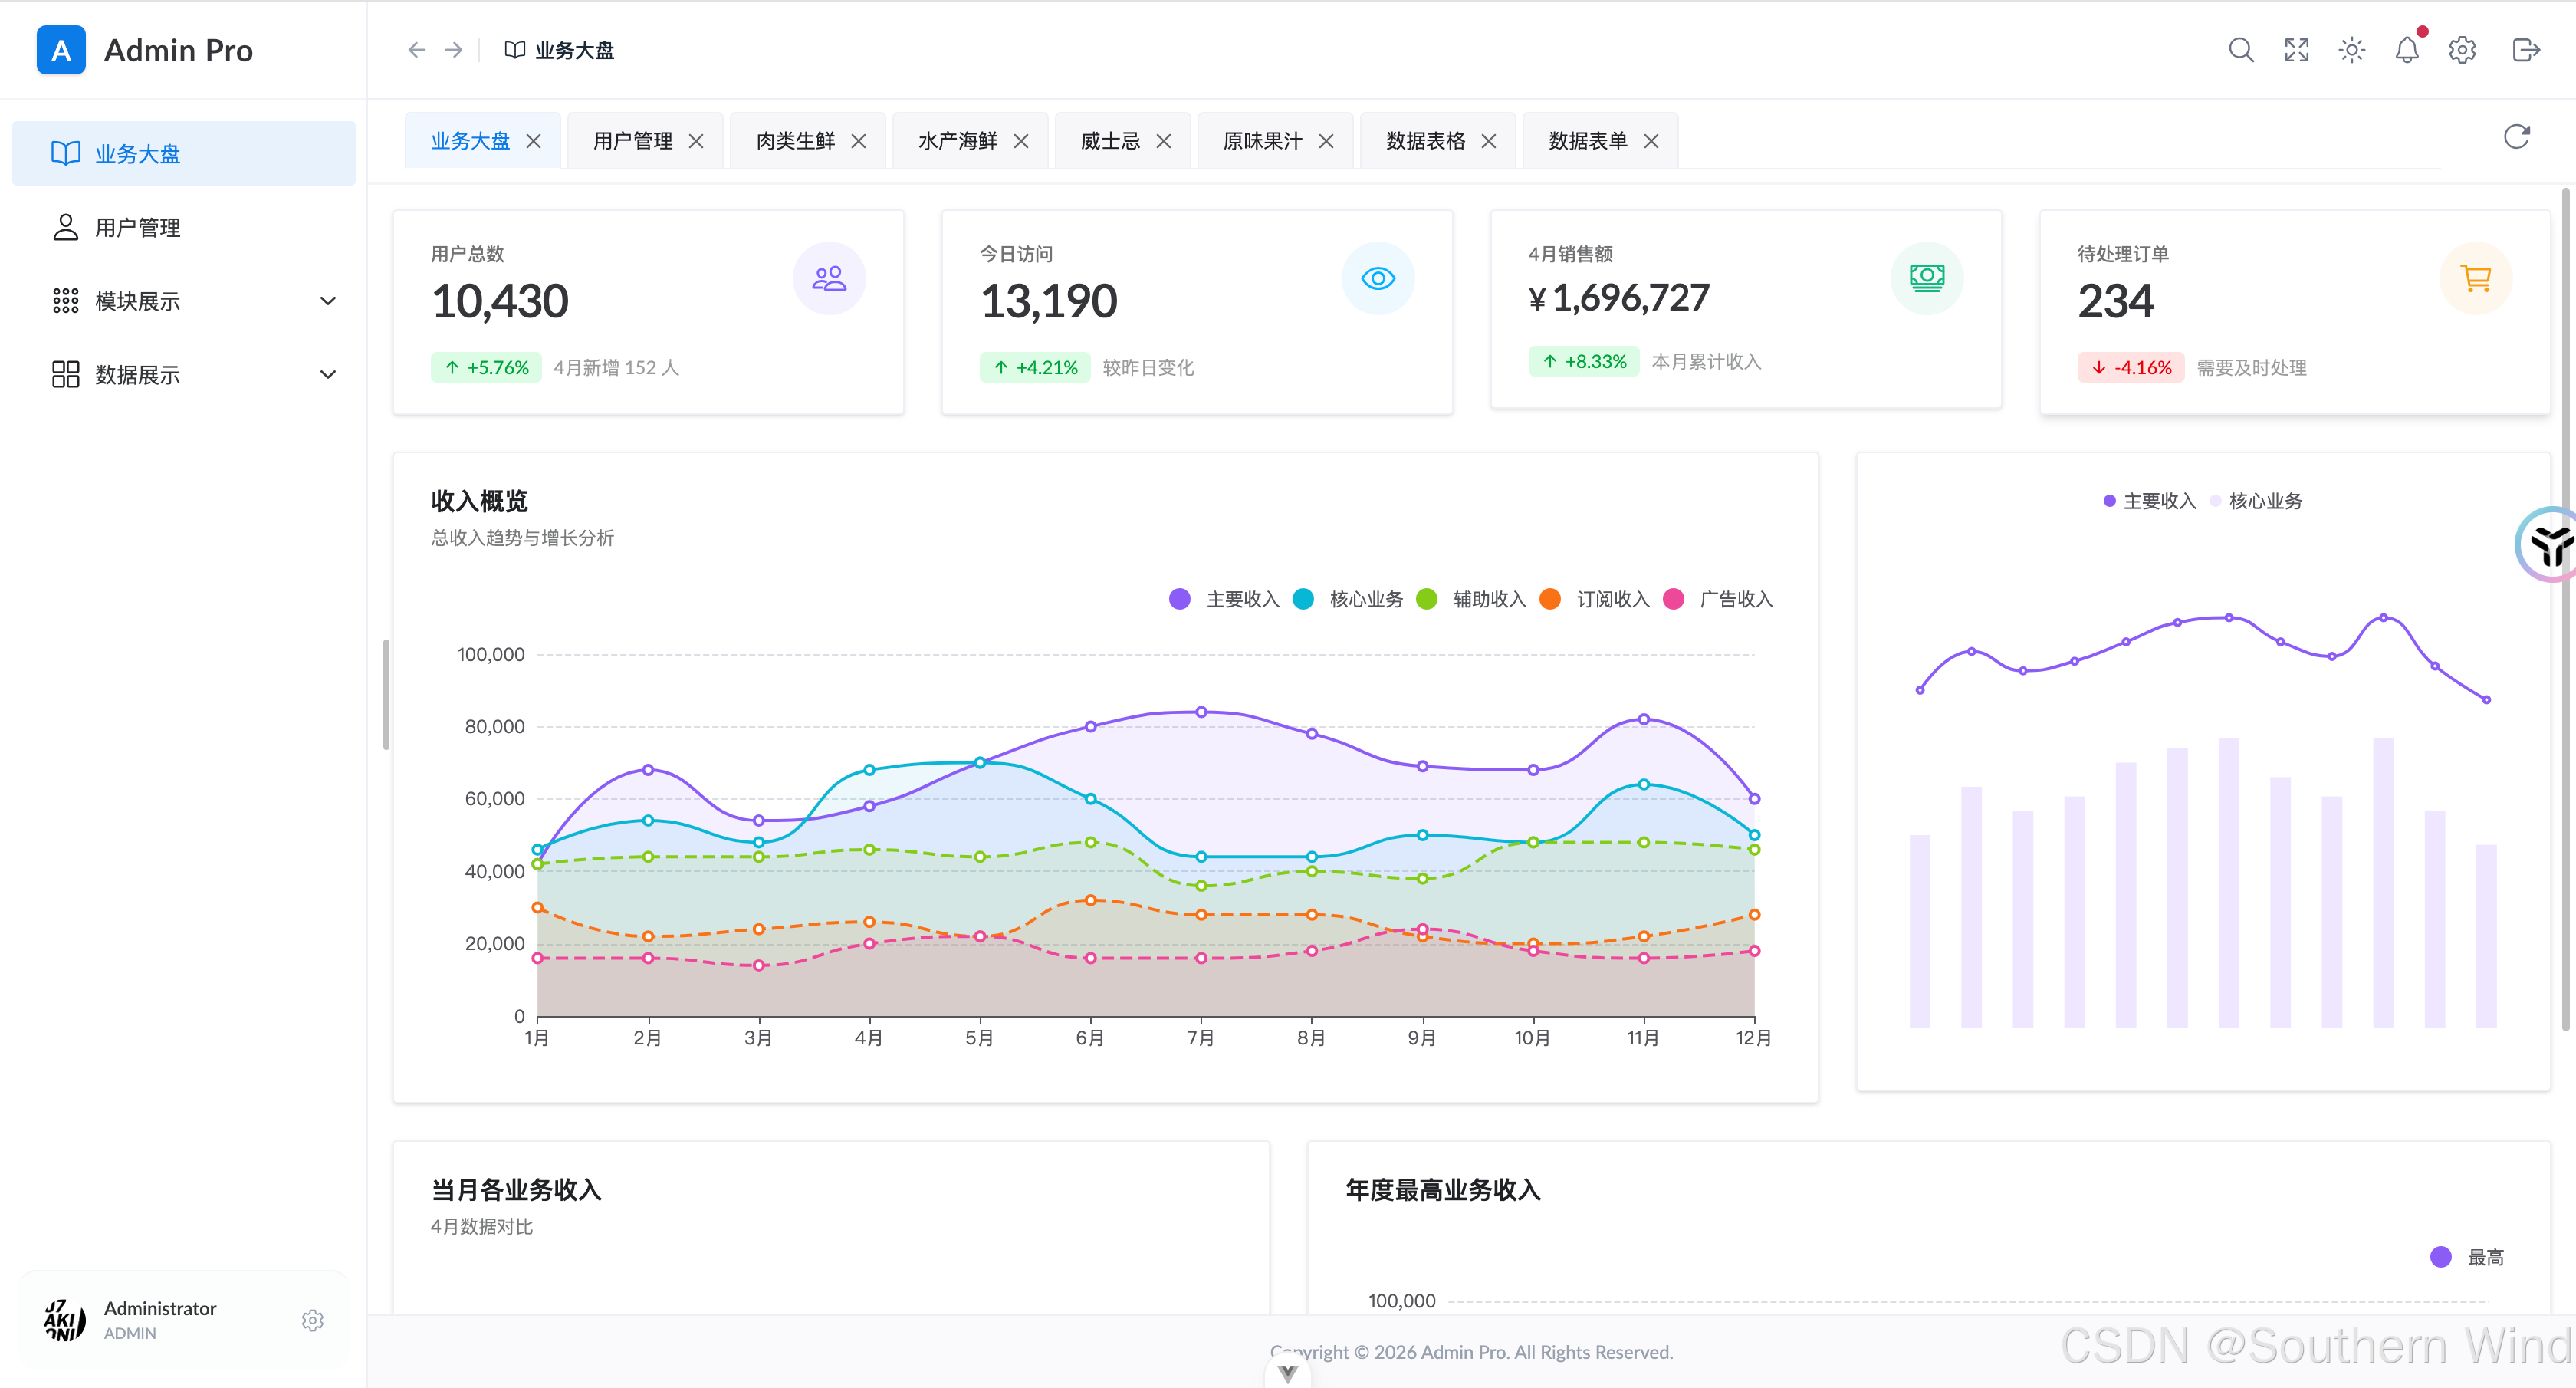The image size is (2576, 1388).
Task: Open the search icon in header
Action: point(2241,50)
